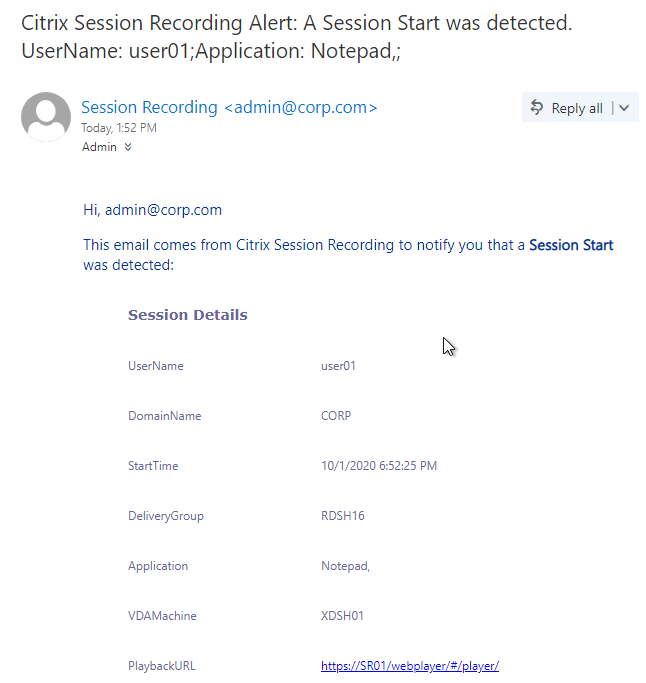The width and height of the screenshot is (646, 683).
Task: Click the StartTime value 10/1/2020
Action: click(379, 466)
